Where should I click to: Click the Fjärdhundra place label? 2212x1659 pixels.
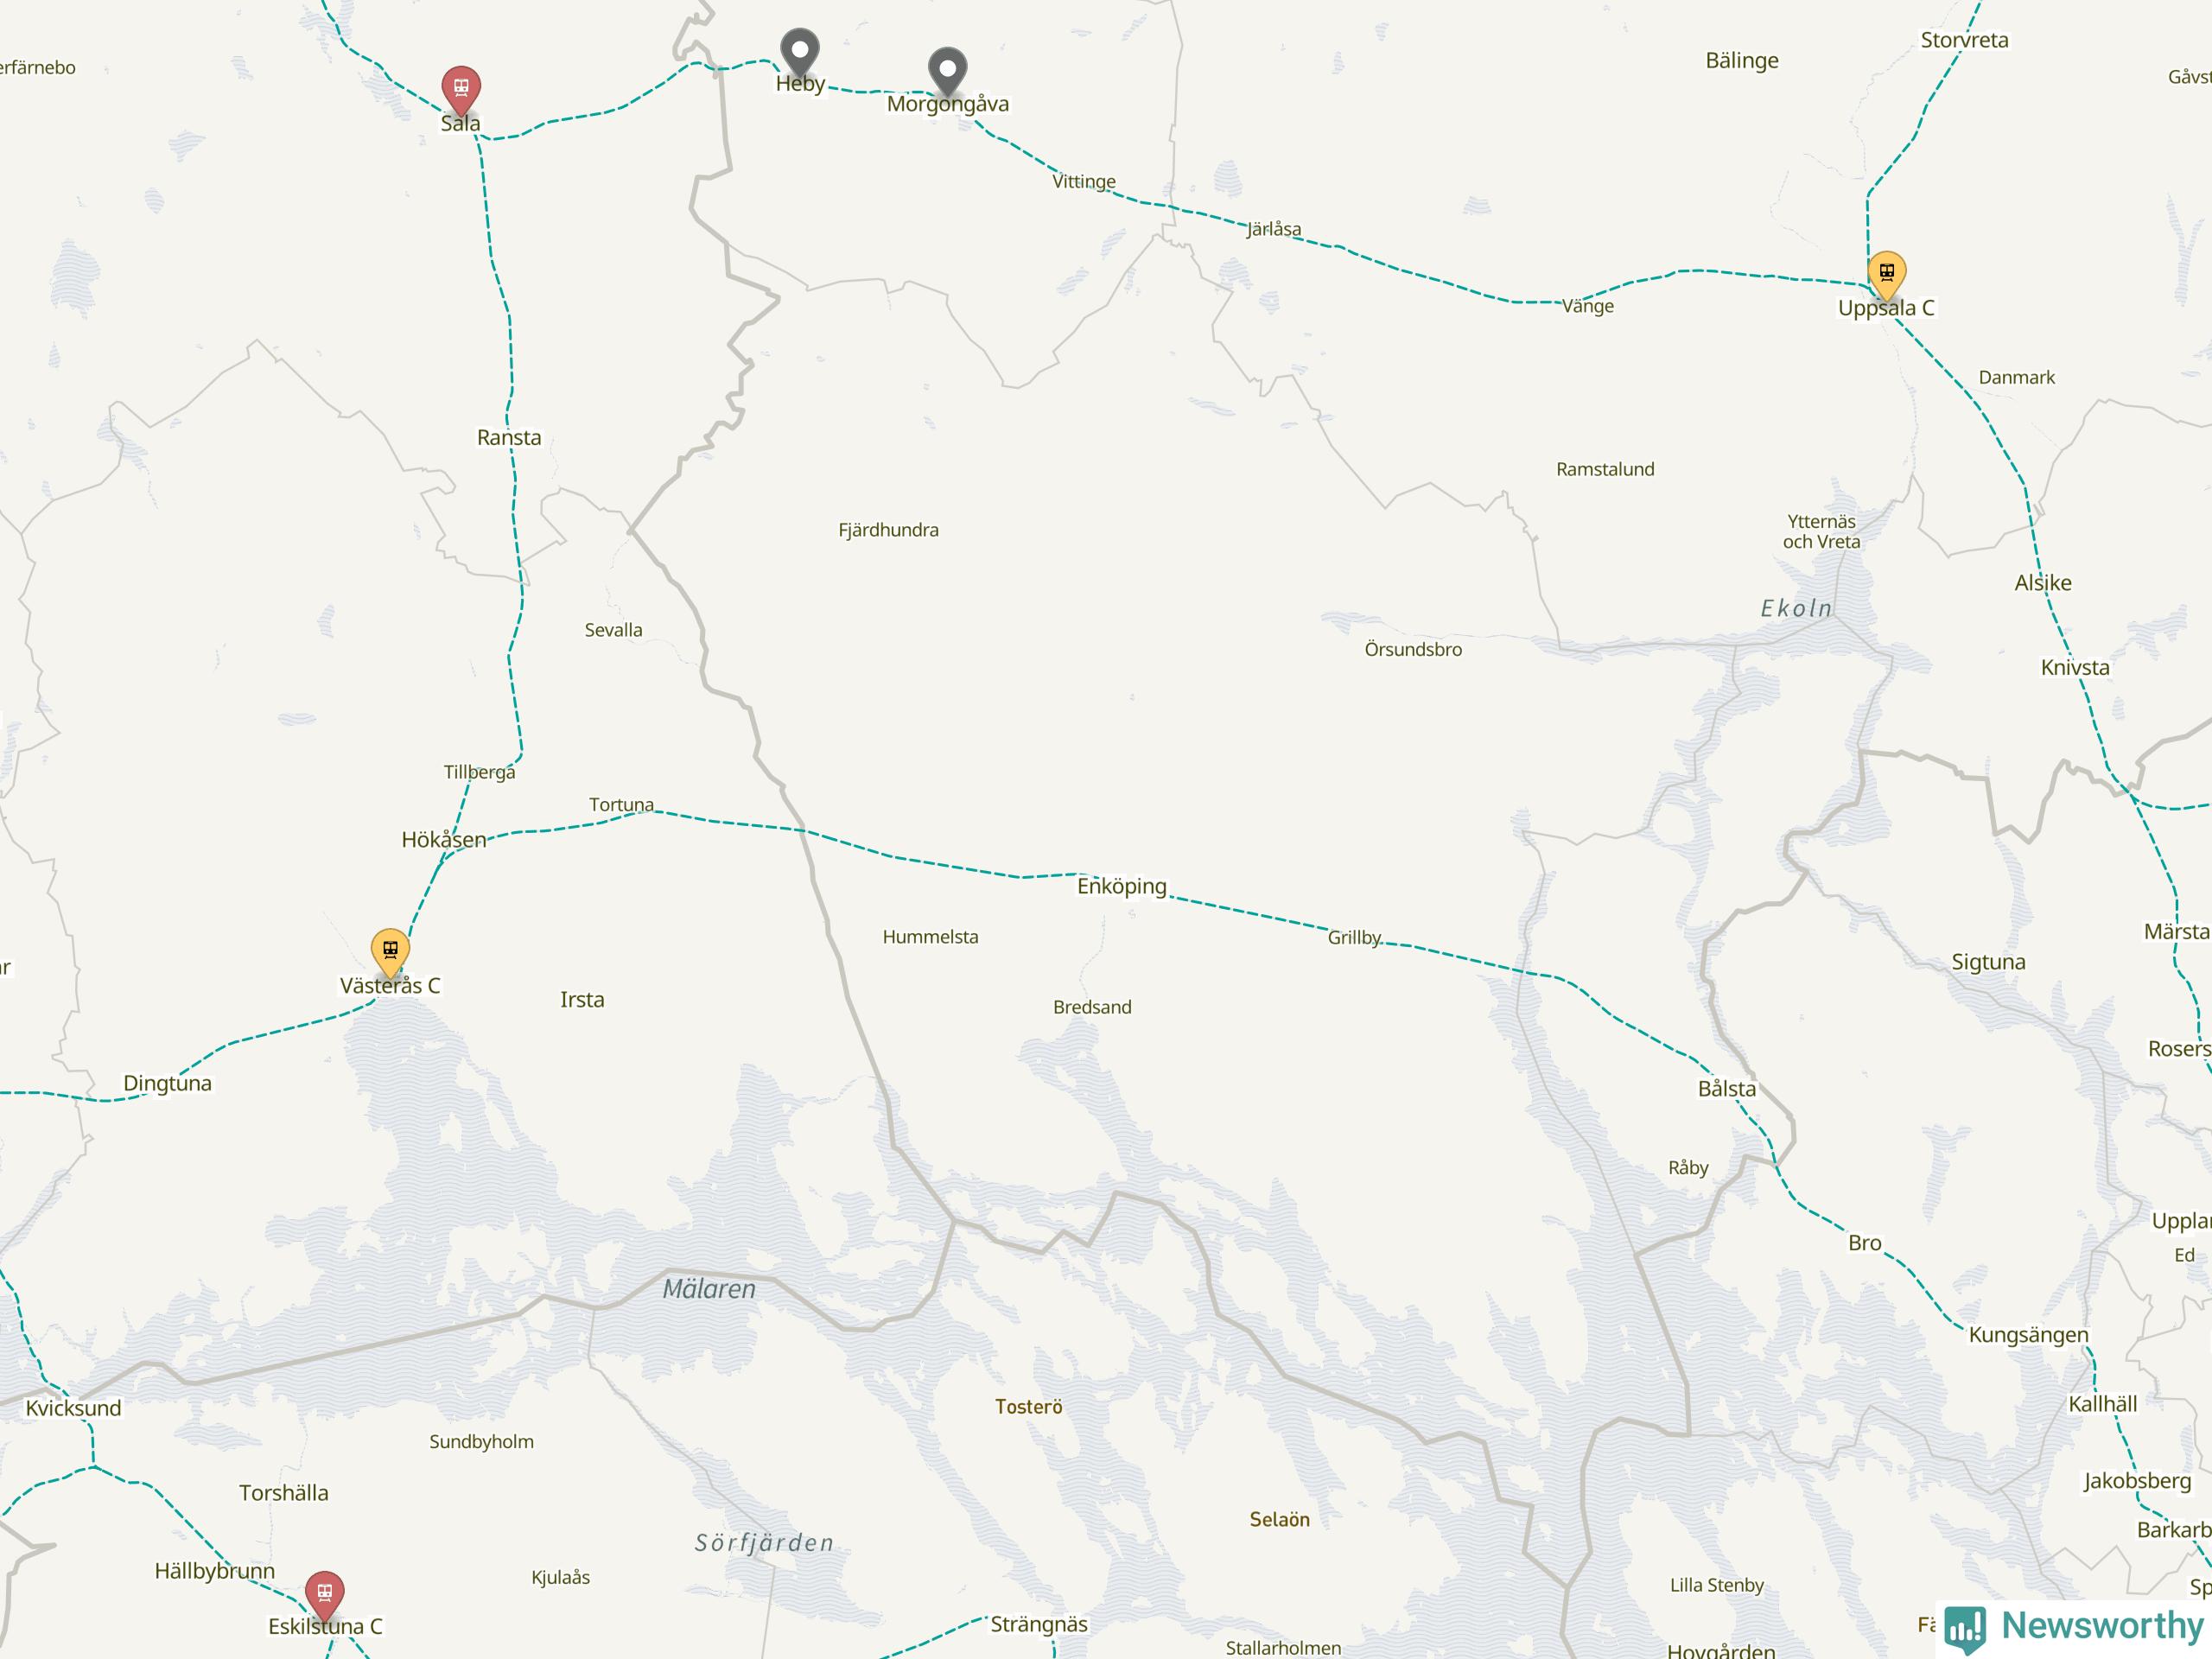pyautogui.click(x=888, y=530)
